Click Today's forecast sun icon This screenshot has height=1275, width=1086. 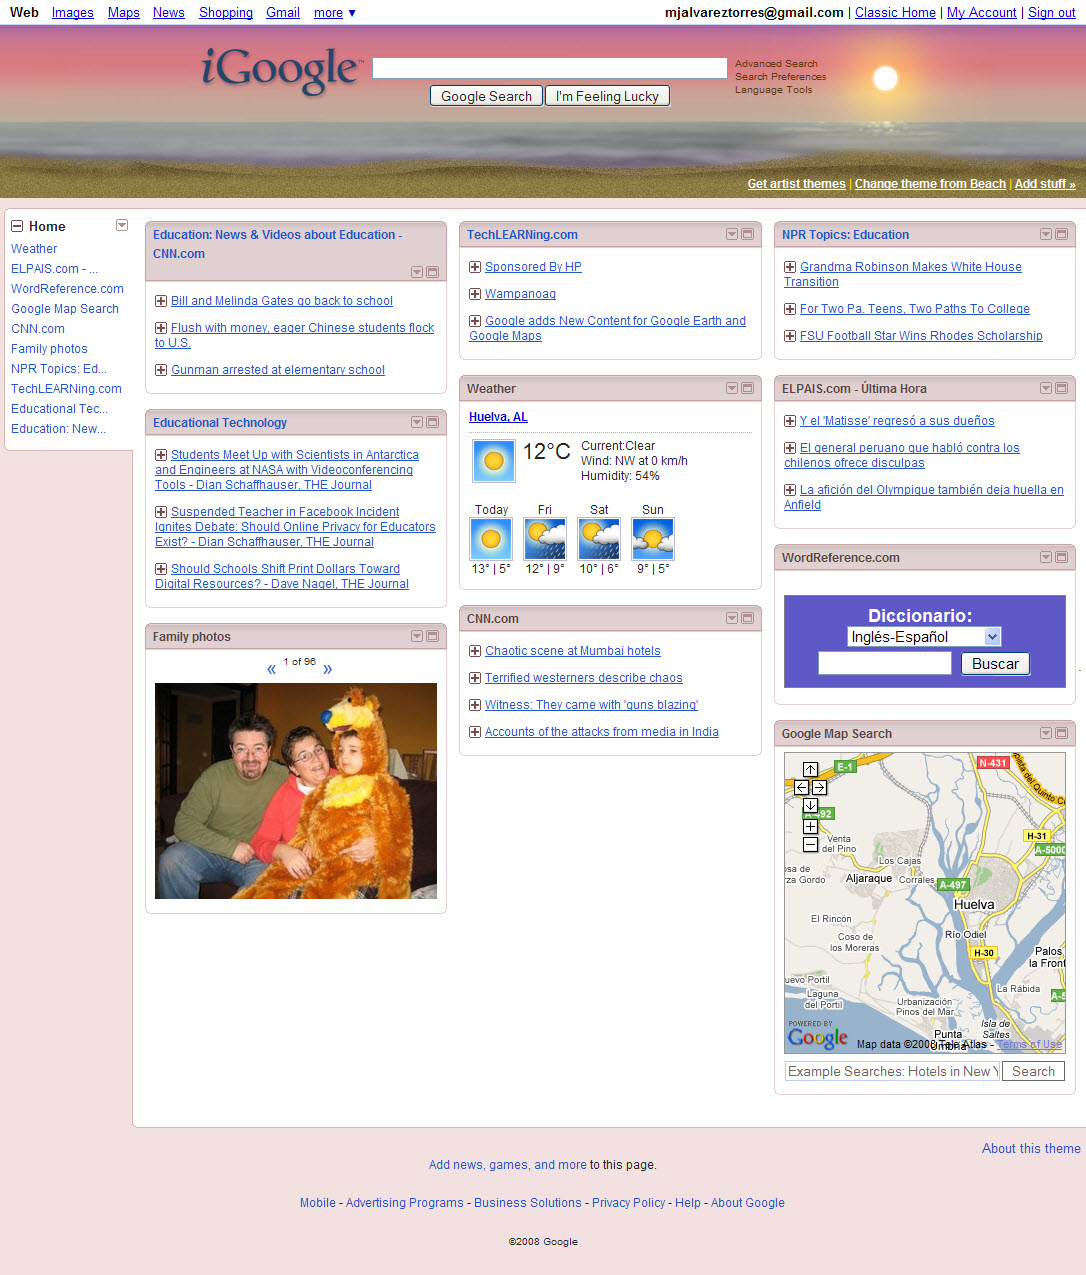[491, 539]
